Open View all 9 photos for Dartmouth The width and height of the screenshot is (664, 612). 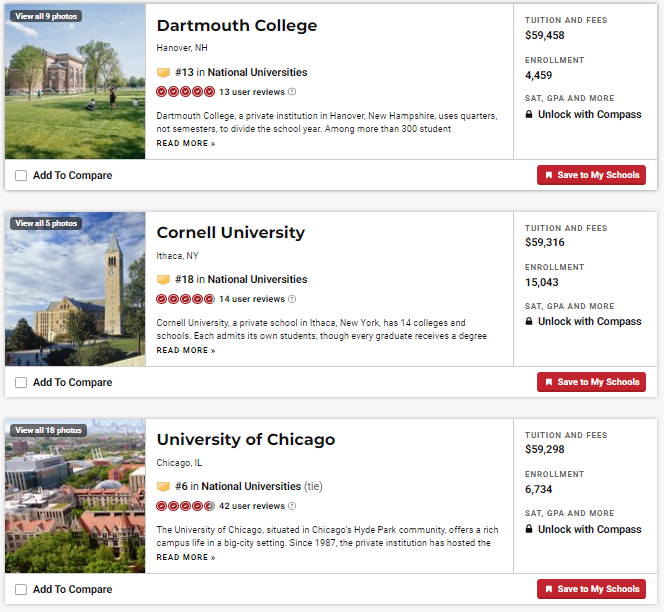click(45, 17)
